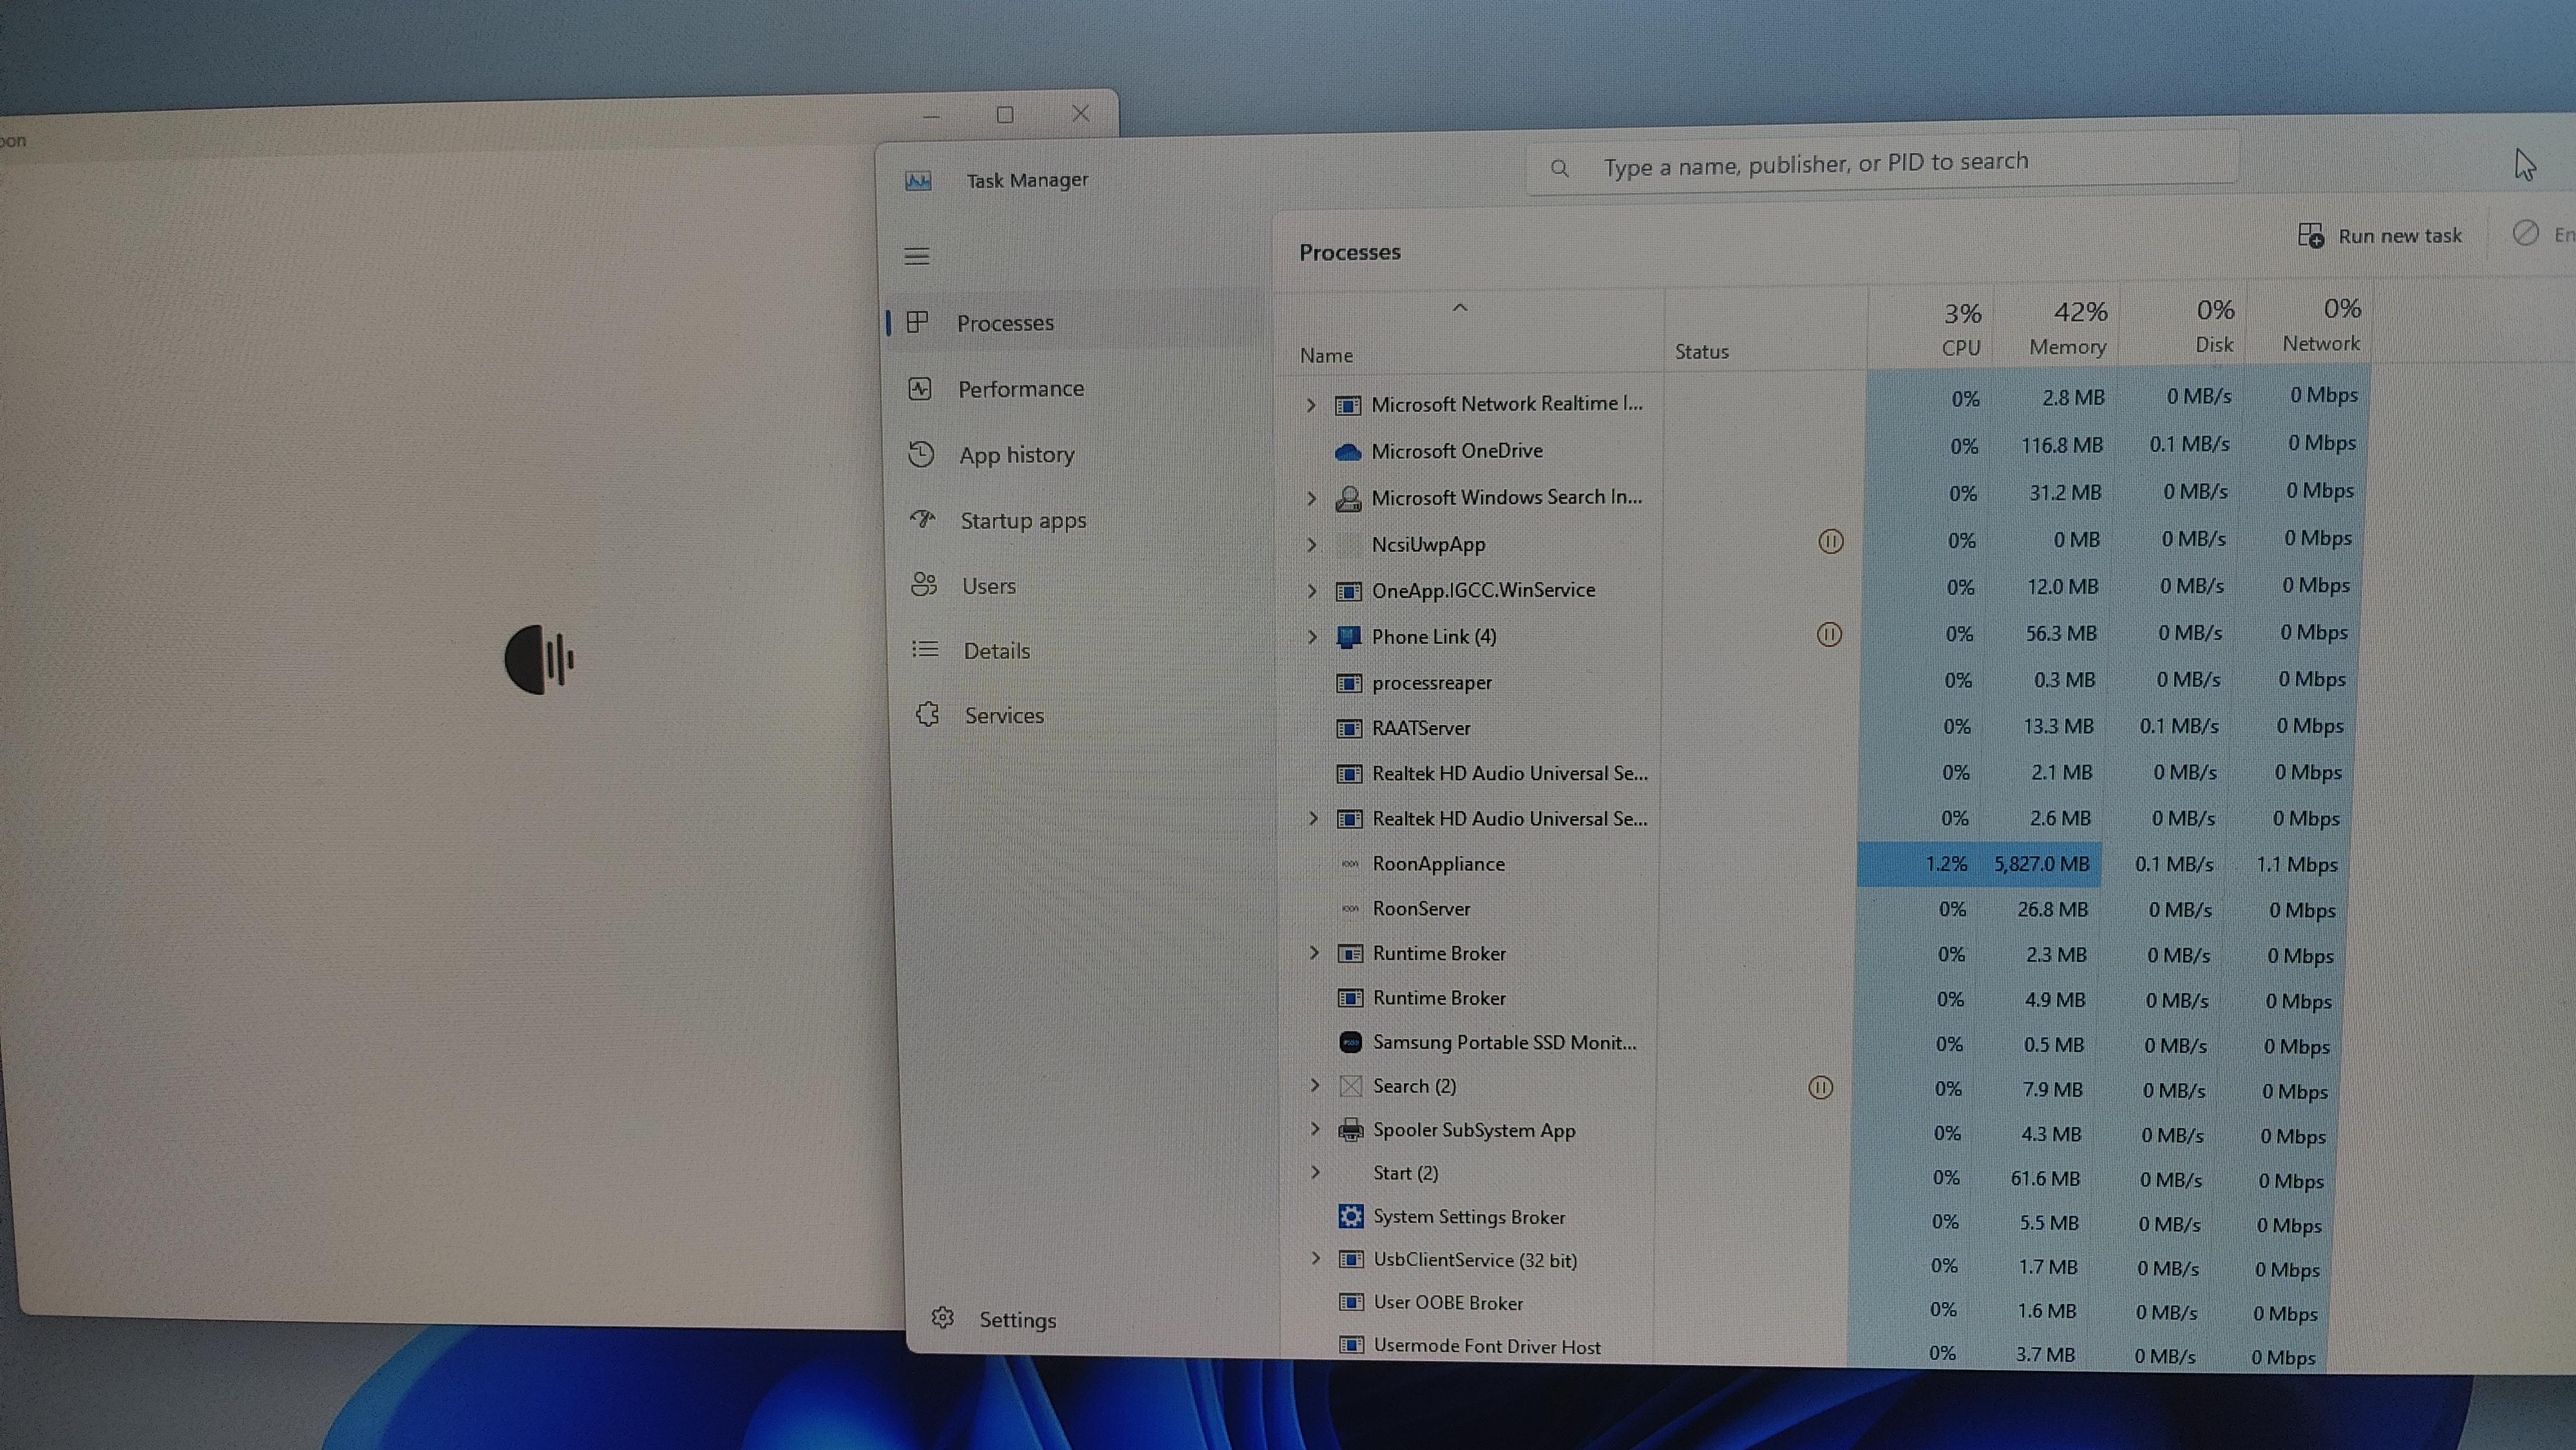
Task: Expand the Start (2) process group
Action: pyautogui.click(x=1315, y=1172)
